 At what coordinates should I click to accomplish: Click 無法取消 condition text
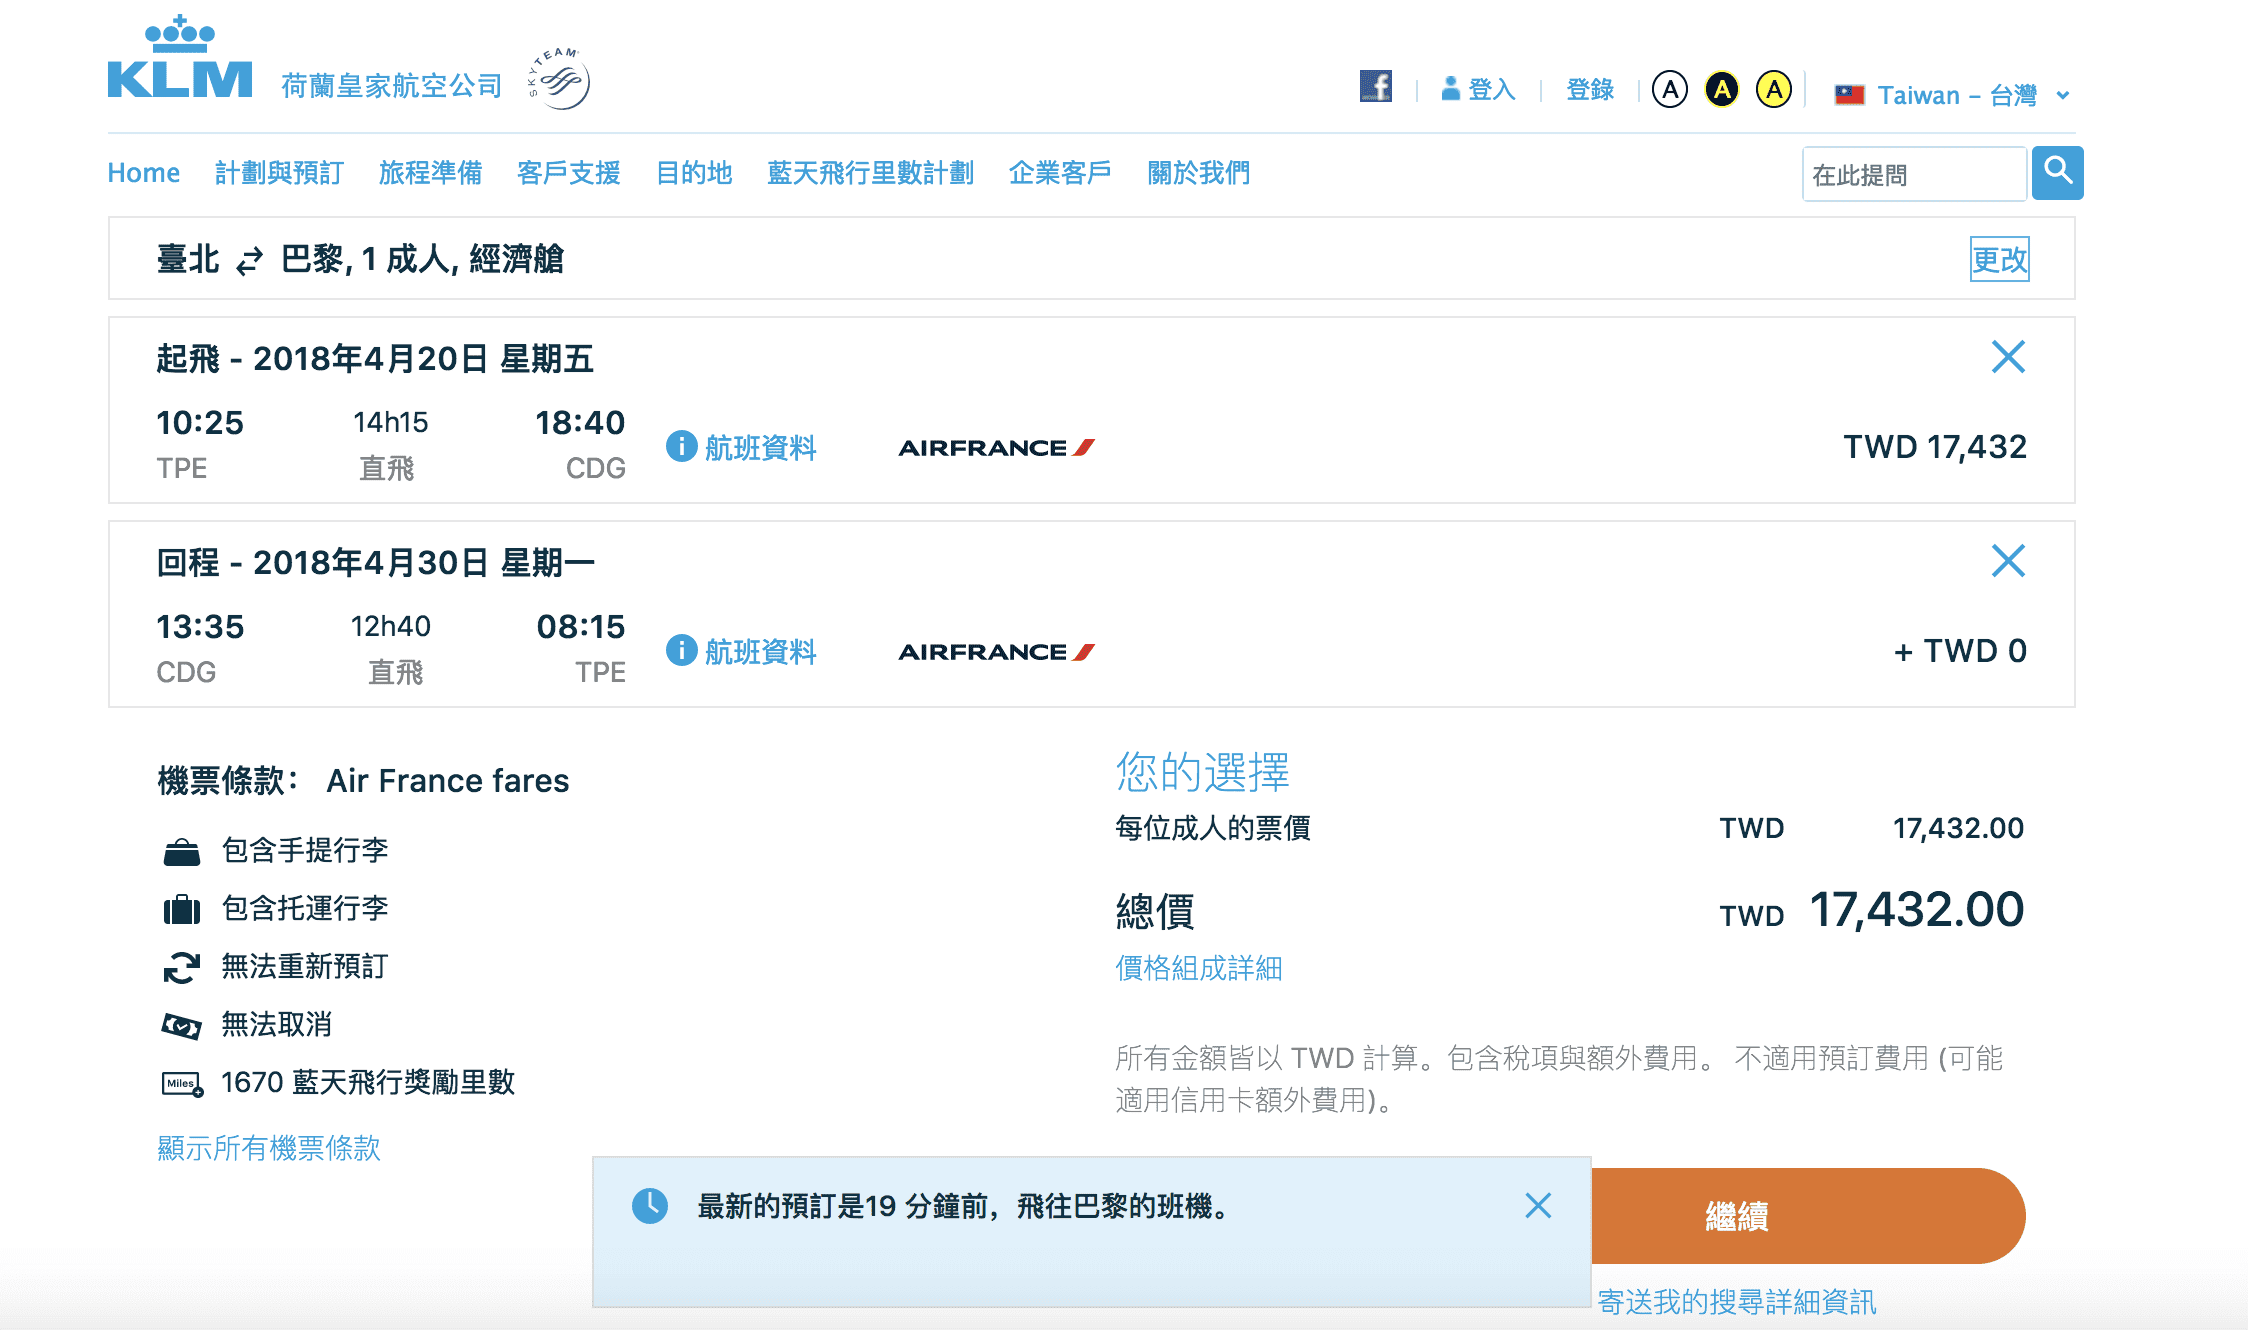[277, 1024]
